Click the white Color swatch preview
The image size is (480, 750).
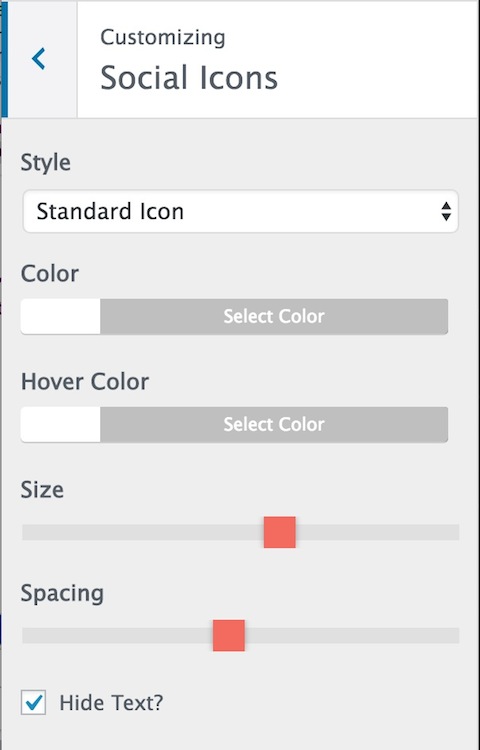coord(61,317)
